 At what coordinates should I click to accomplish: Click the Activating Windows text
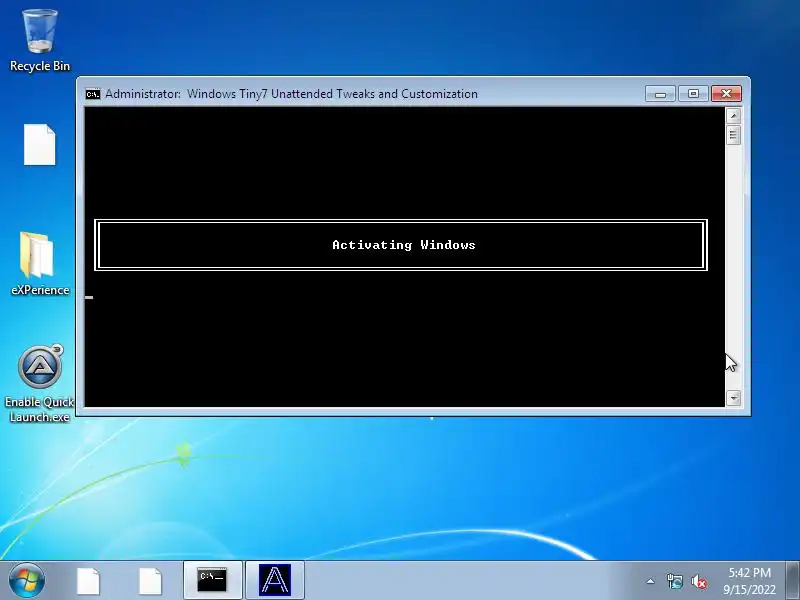pos(404,245)
